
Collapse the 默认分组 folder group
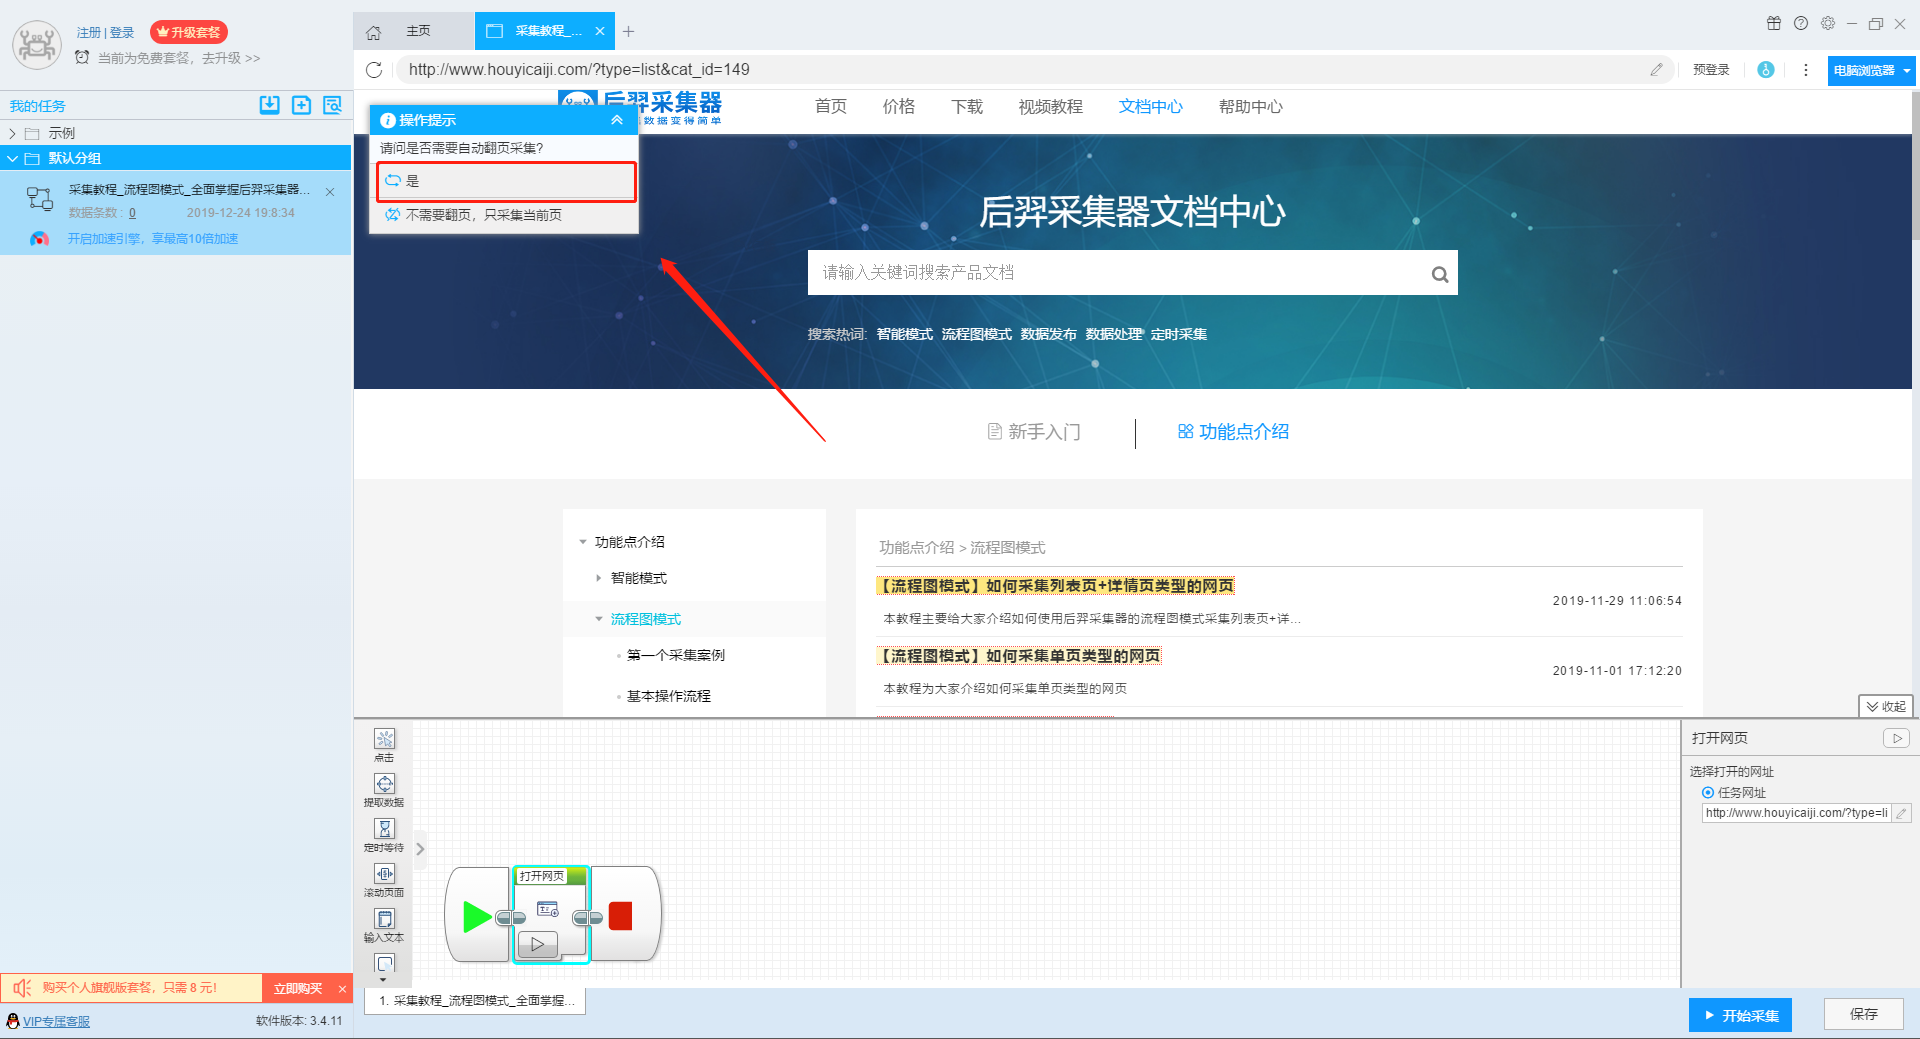(x=12, y=158)
